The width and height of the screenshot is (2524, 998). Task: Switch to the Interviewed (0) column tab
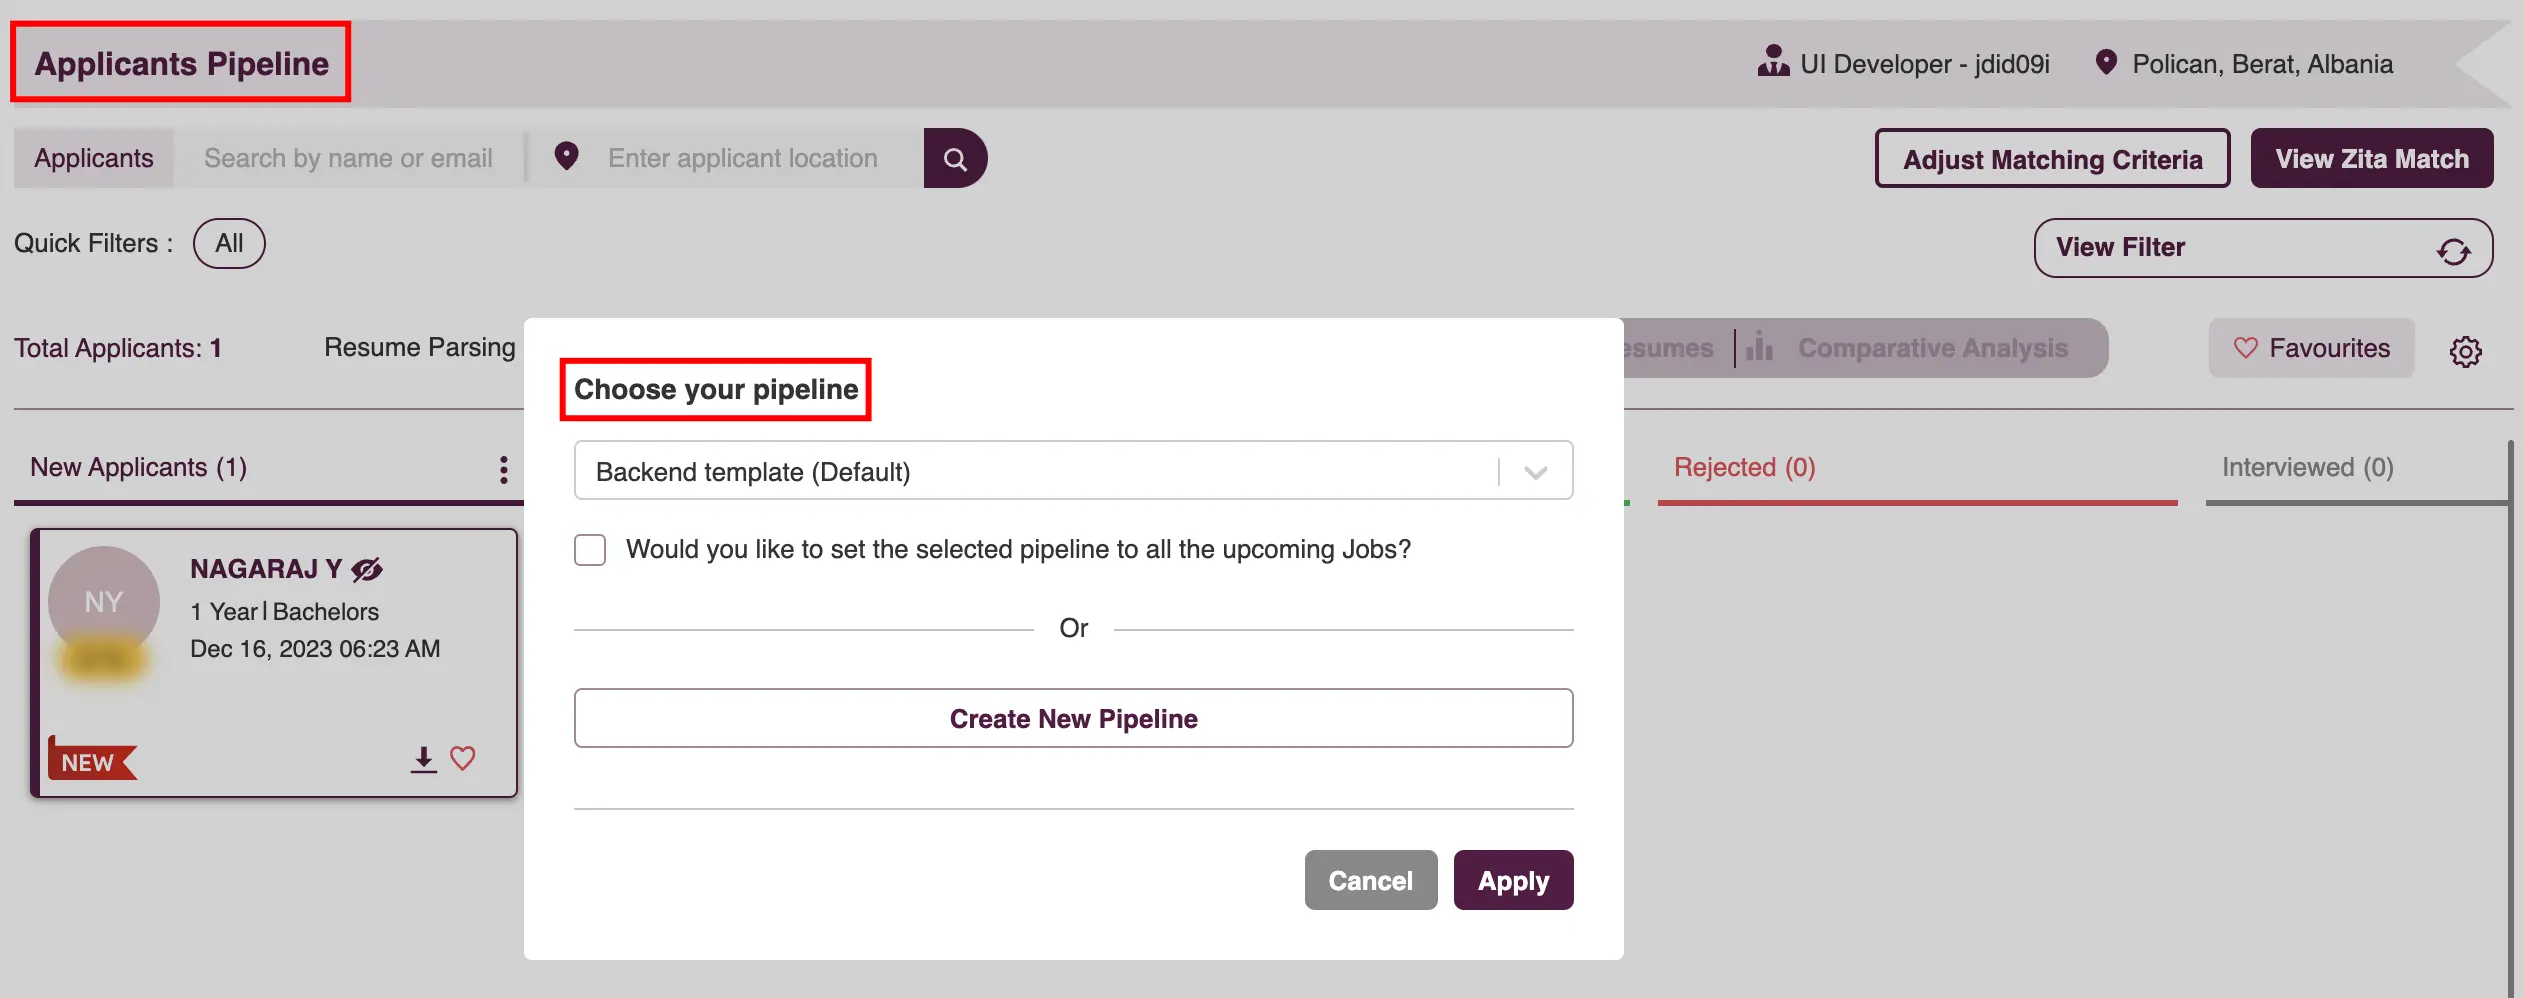click(x=2307, y=467)
